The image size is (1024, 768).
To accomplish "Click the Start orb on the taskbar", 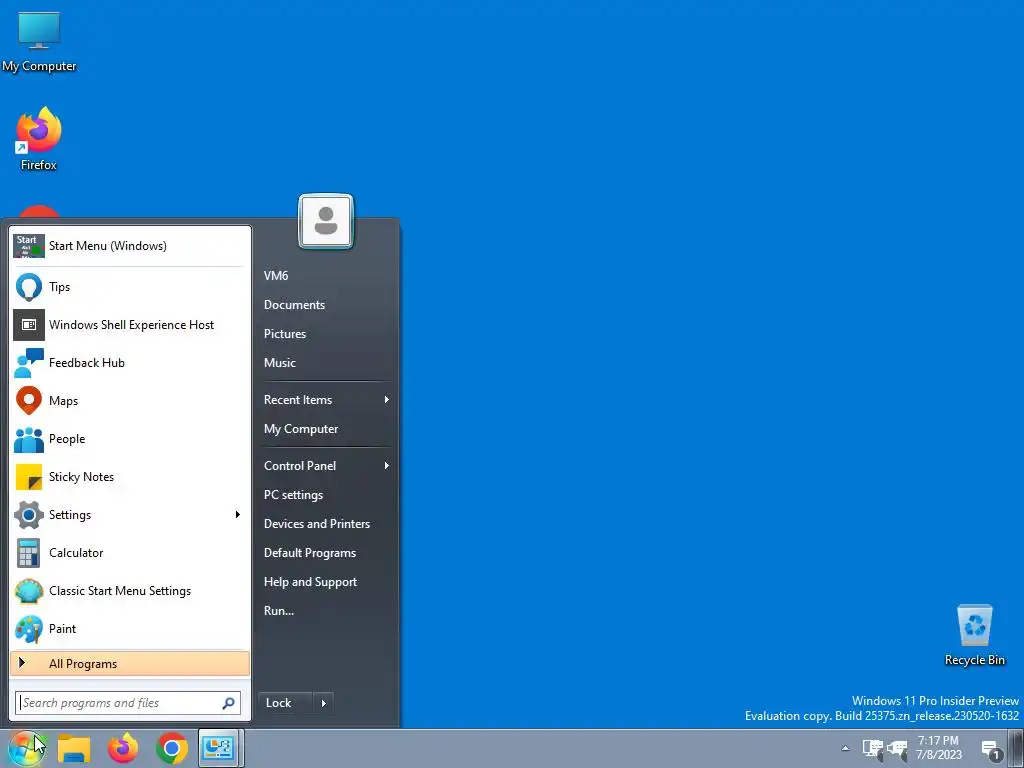I will click(25, 748).
